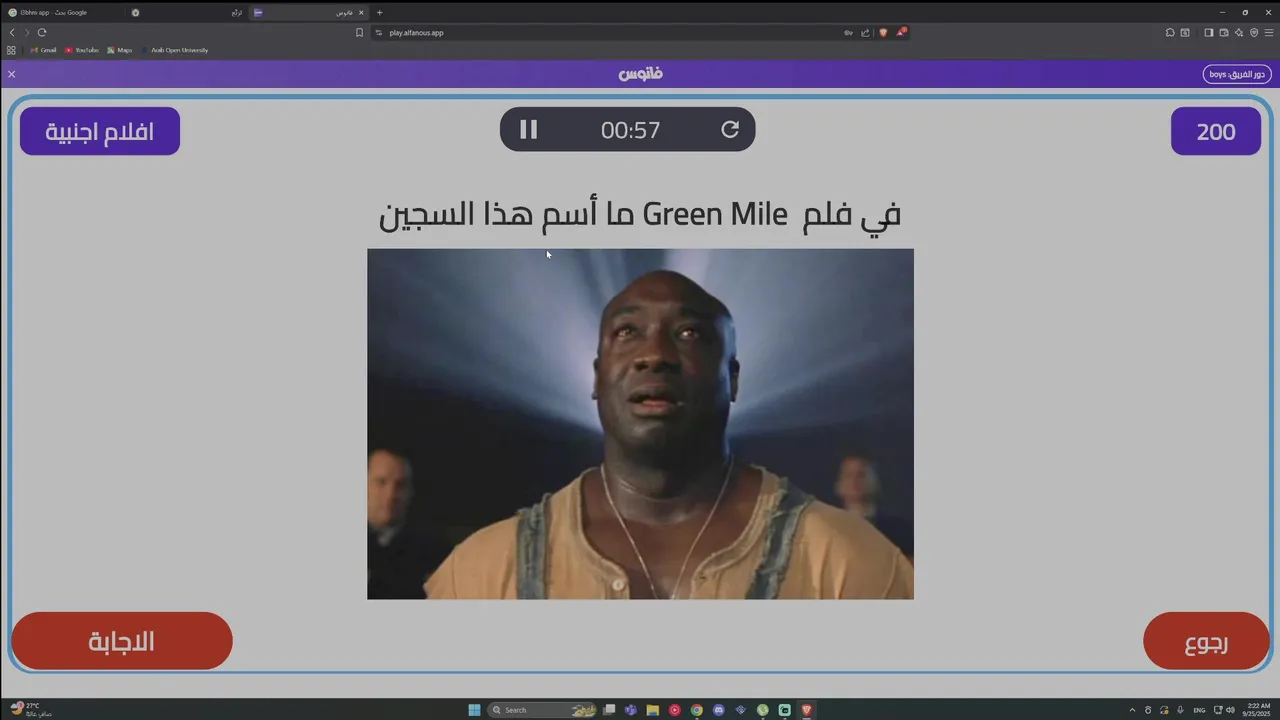
Task: Open Discord from taskbar
Action: click(719, 710)
